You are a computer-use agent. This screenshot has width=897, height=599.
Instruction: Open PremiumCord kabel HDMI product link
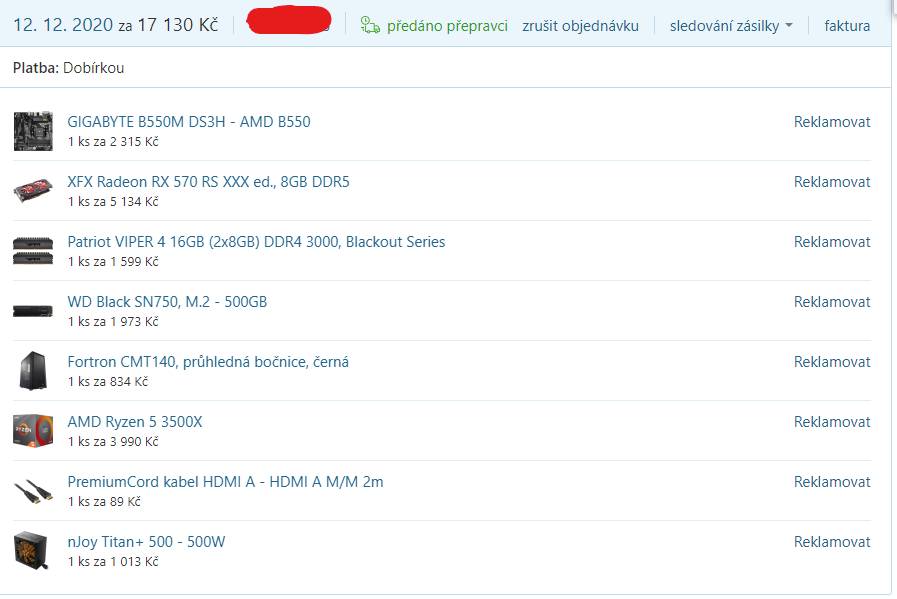225,482
